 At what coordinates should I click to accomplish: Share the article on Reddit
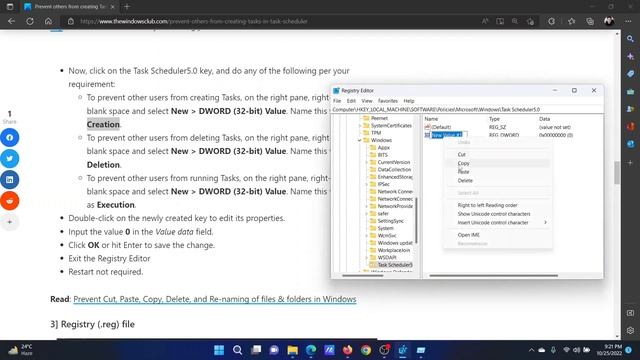pos(10,201)
